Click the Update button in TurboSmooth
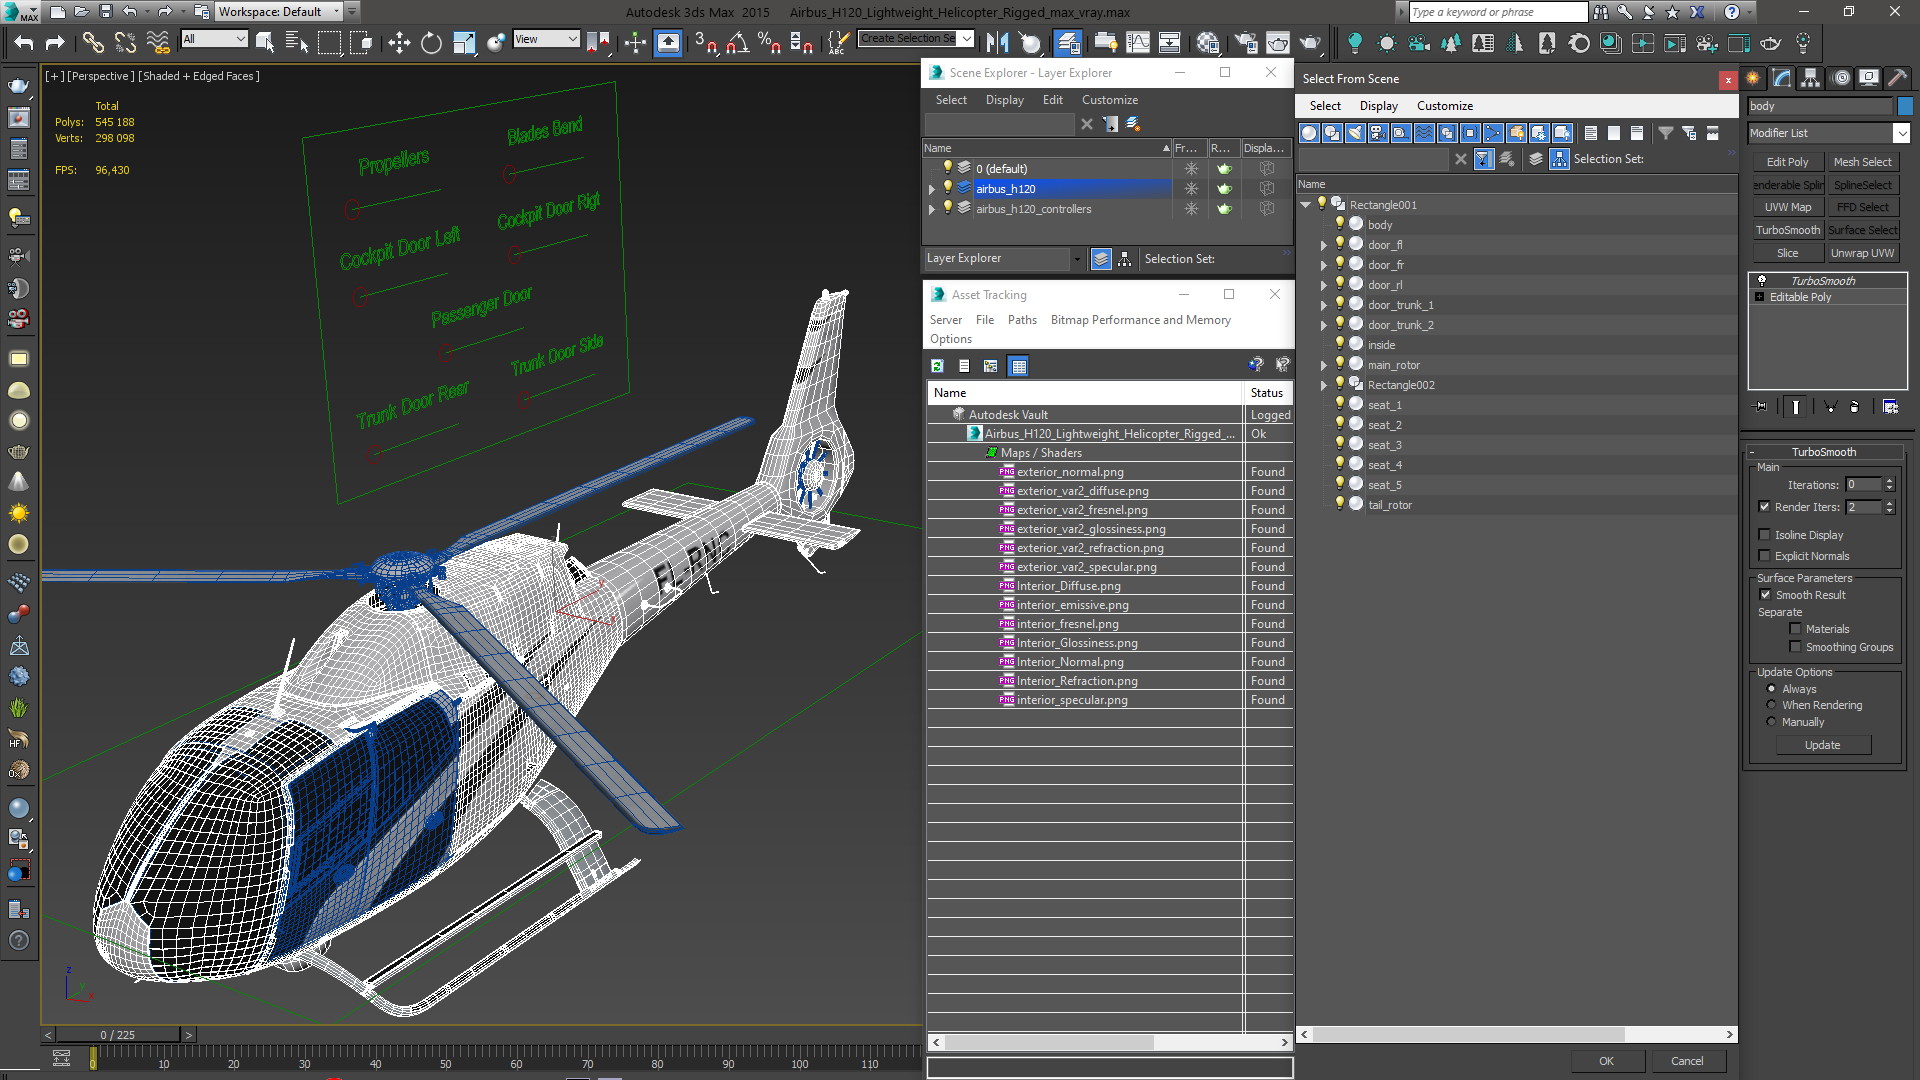Image resolution: width=1920 pixels, height=1080 pixels. 1822,745
